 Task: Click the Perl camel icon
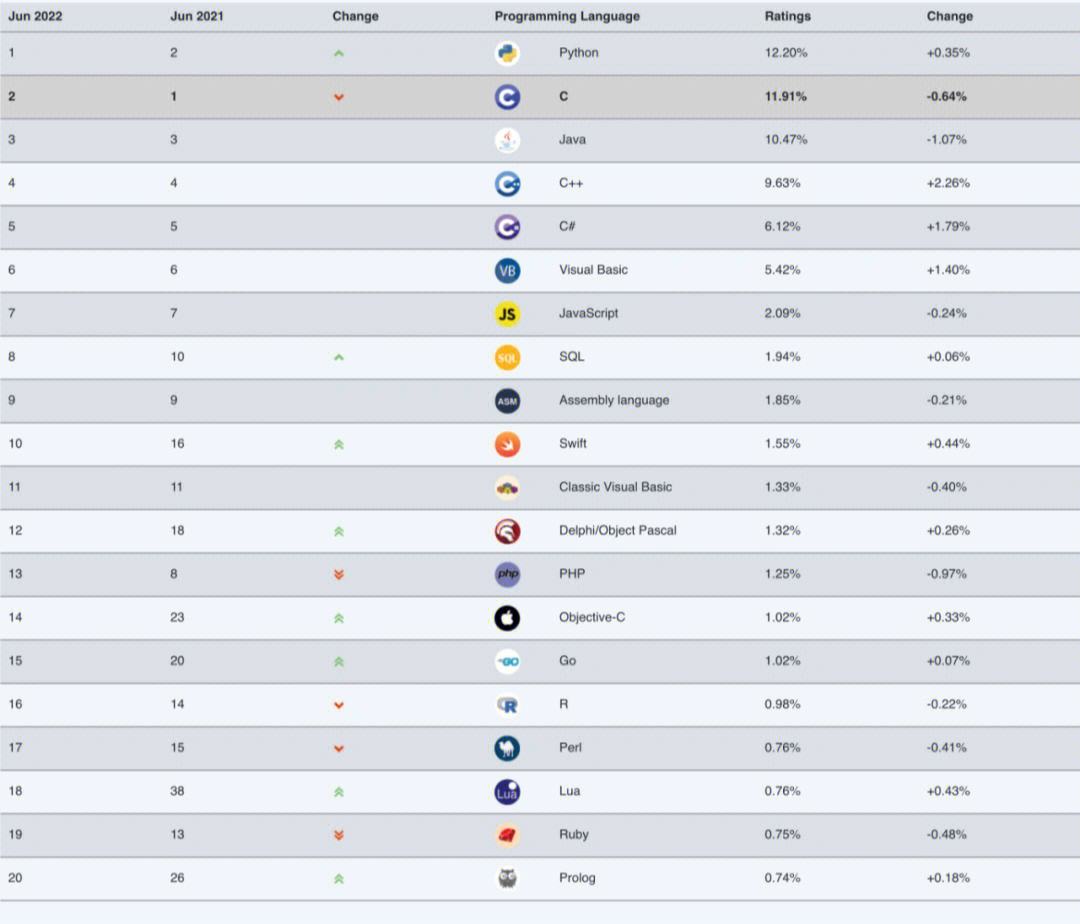point(507,748)
